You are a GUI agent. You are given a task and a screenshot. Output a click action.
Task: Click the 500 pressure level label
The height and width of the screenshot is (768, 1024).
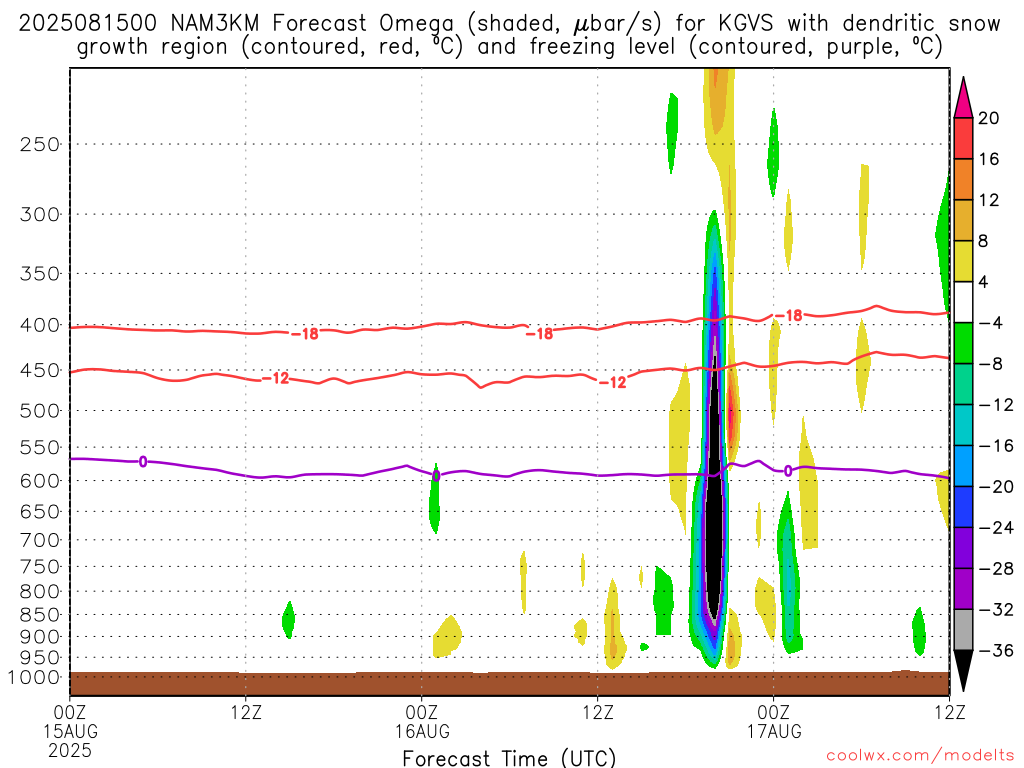pos(40,411)
